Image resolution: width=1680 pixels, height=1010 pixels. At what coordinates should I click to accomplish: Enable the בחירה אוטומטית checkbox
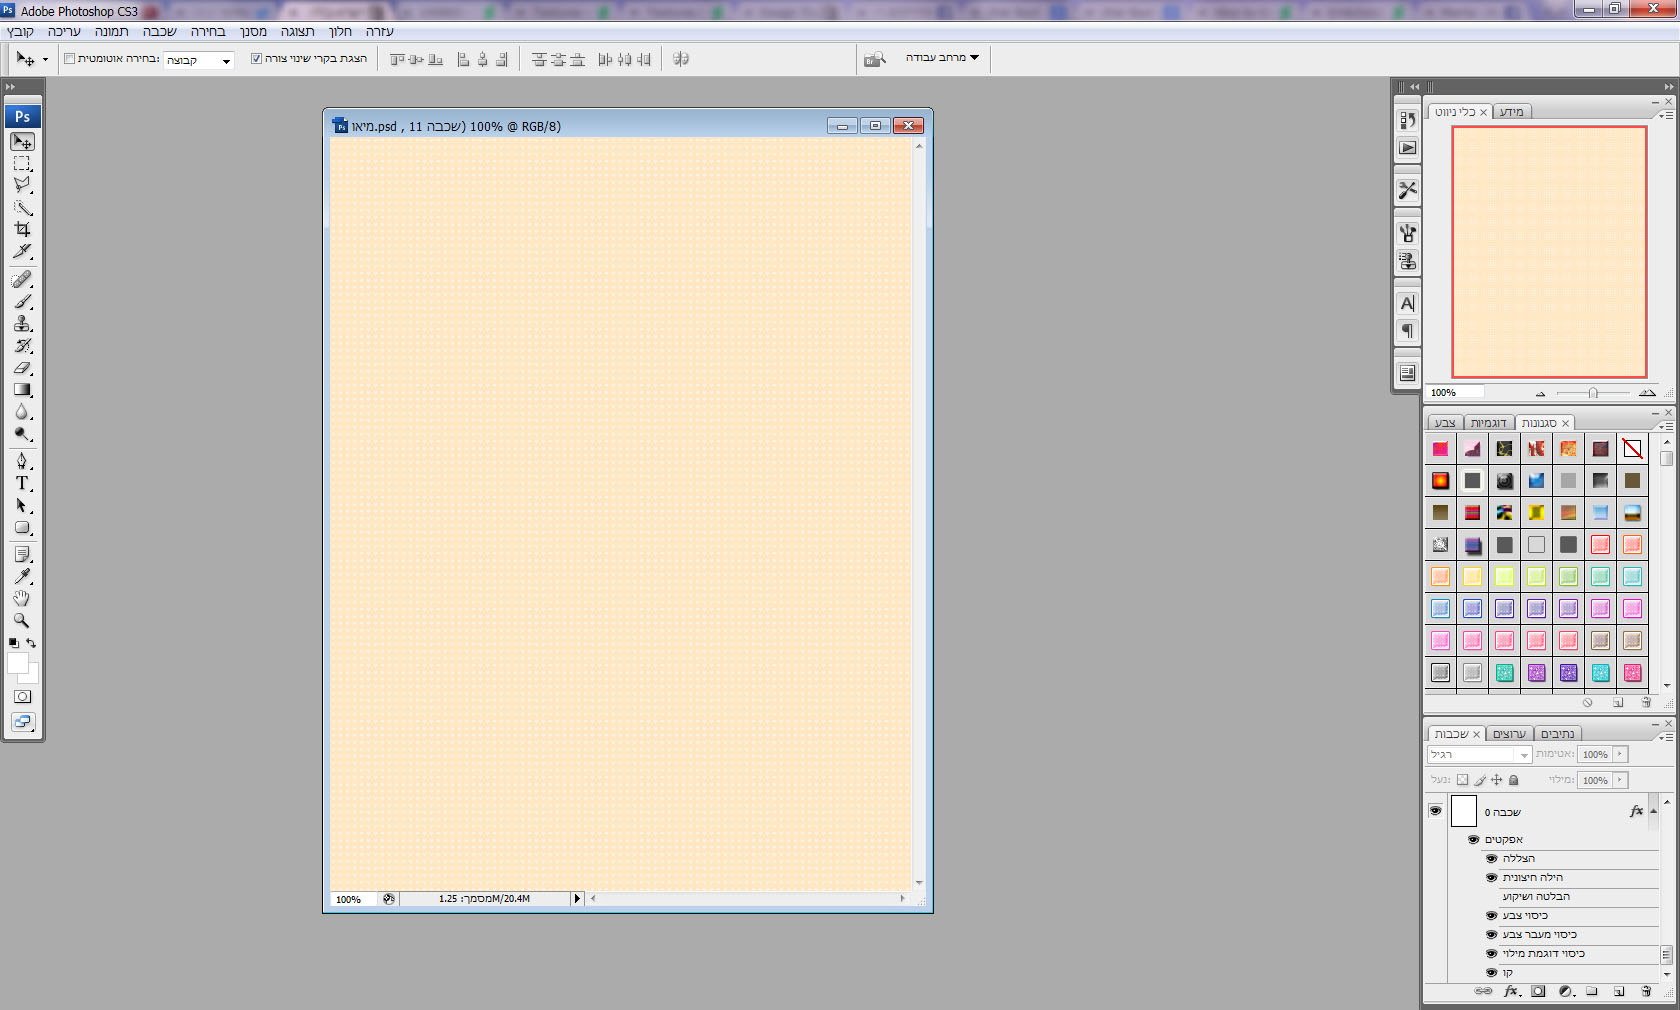click(x=70, y=59)
